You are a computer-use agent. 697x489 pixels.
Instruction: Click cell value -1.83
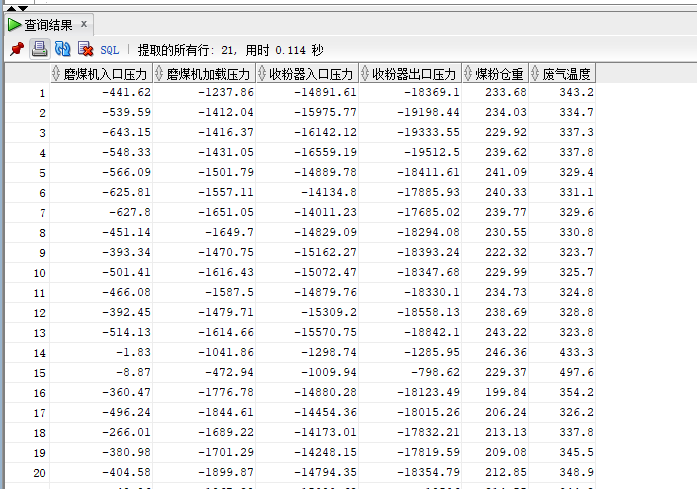tap(134, 352)
